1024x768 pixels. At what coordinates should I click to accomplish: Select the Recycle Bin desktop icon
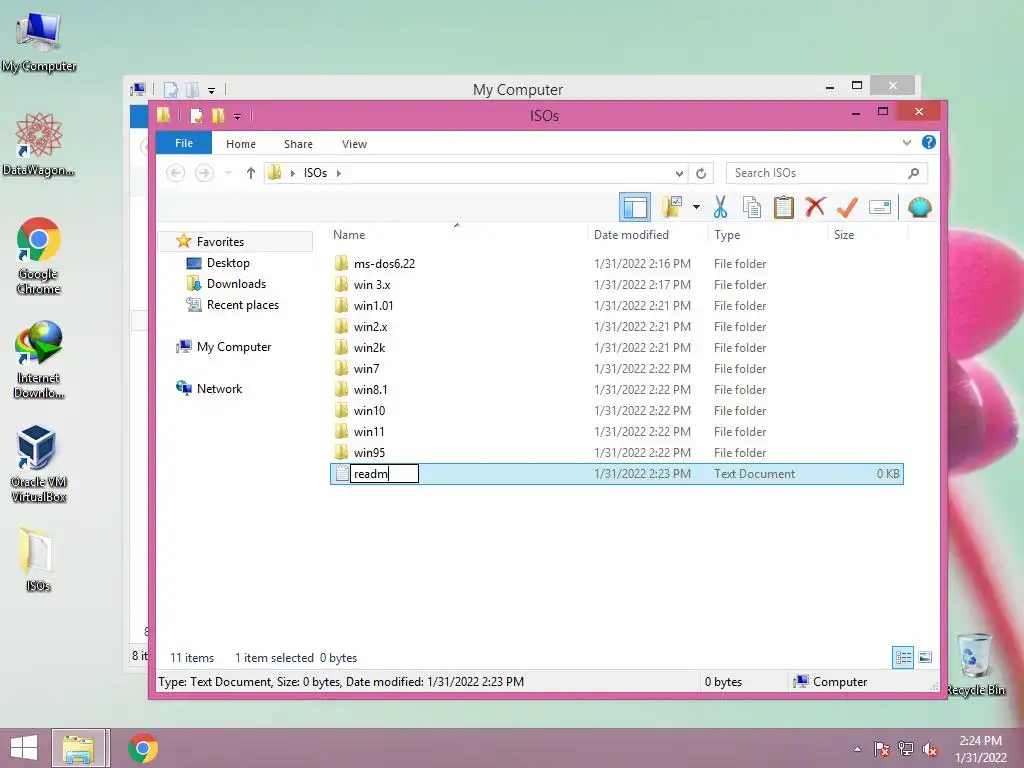pos(976,664)
